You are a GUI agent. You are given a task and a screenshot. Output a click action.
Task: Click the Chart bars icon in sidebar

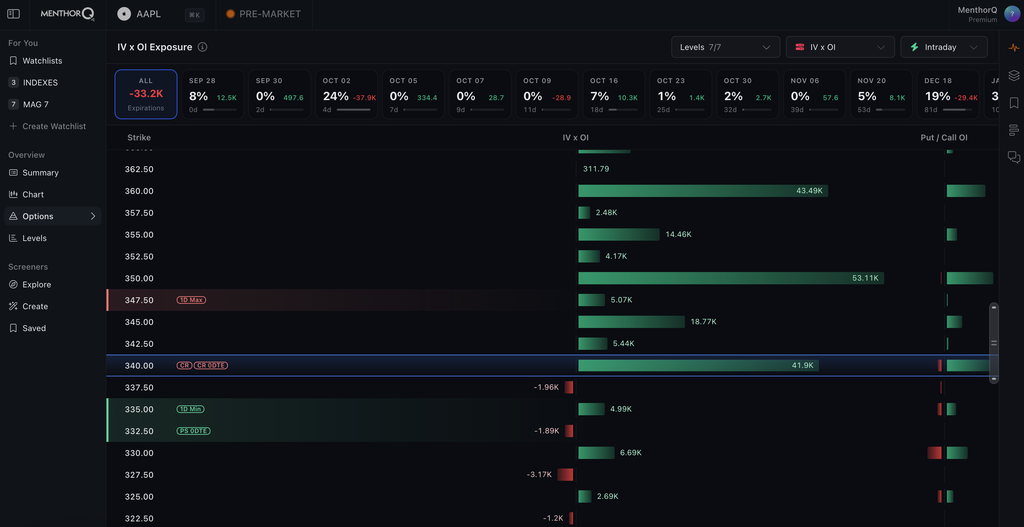13,195
